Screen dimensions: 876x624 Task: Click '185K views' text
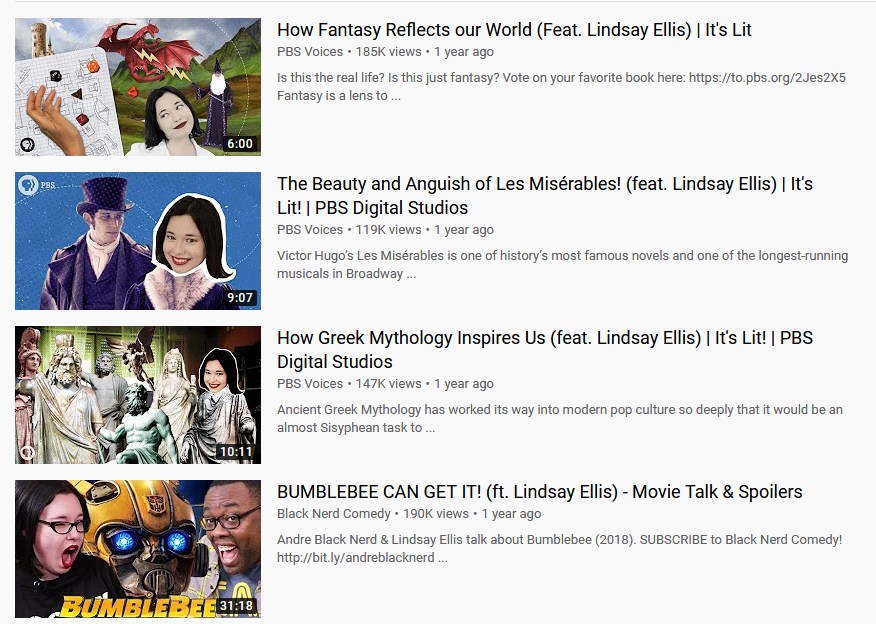(x=388, y=52)
